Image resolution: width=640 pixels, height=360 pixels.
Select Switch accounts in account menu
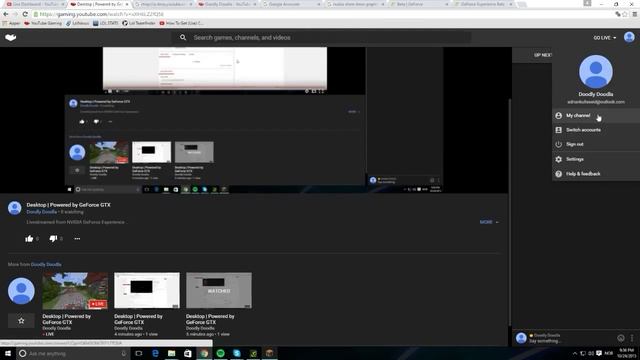coord(596,130)
